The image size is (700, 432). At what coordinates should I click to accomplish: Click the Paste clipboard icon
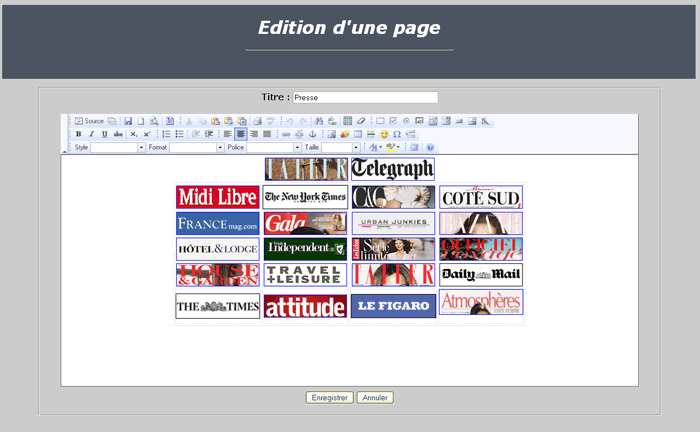215,121
